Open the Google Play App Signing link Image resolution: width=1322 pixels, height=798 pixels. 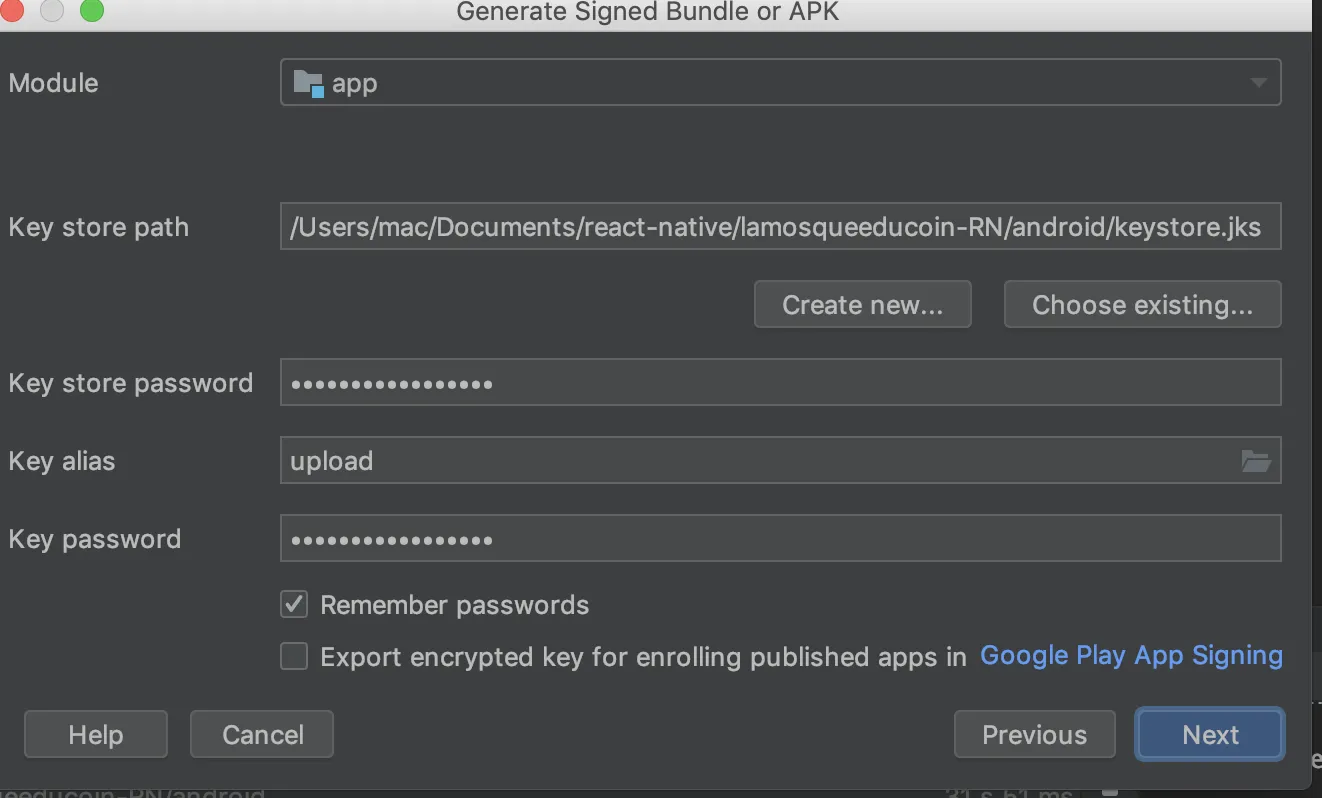click(1131, 656)
